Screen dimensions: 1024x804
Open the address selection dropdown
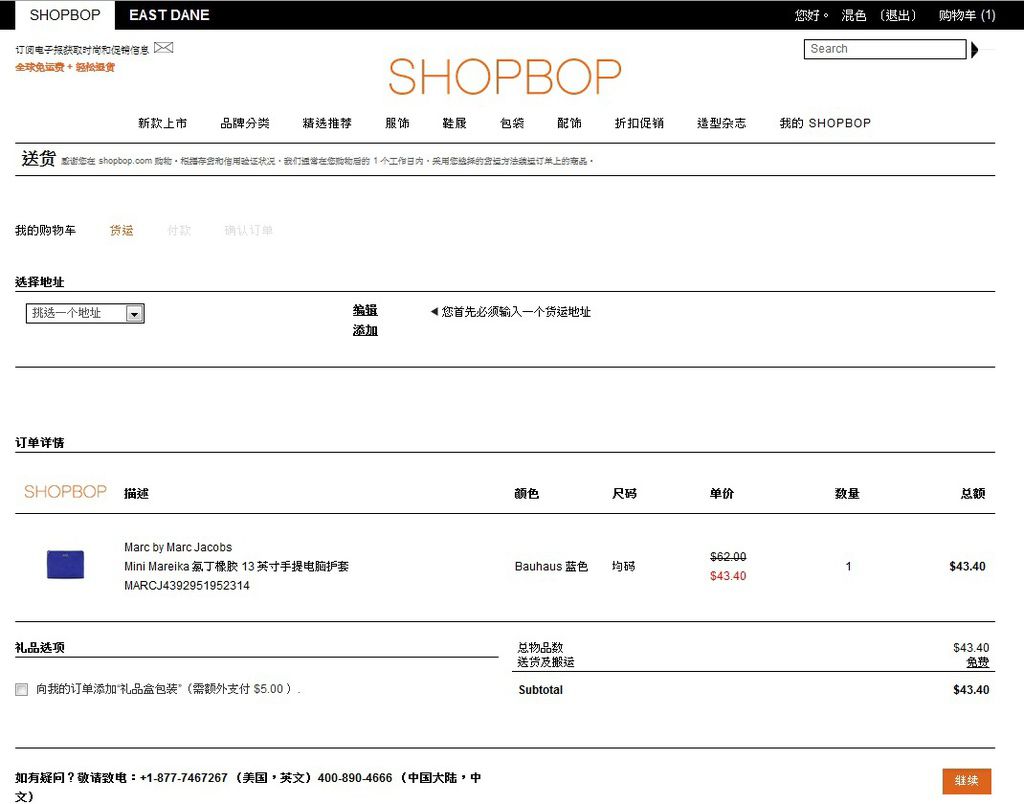pyautogui.click(x=85, y=313)
